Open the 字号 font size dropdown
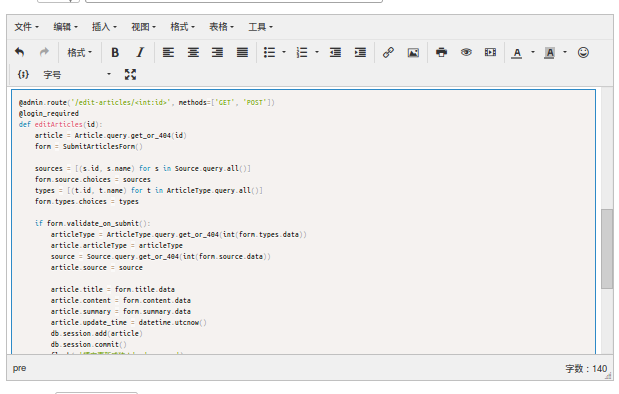The image size is (619, 394). [77, 74]
